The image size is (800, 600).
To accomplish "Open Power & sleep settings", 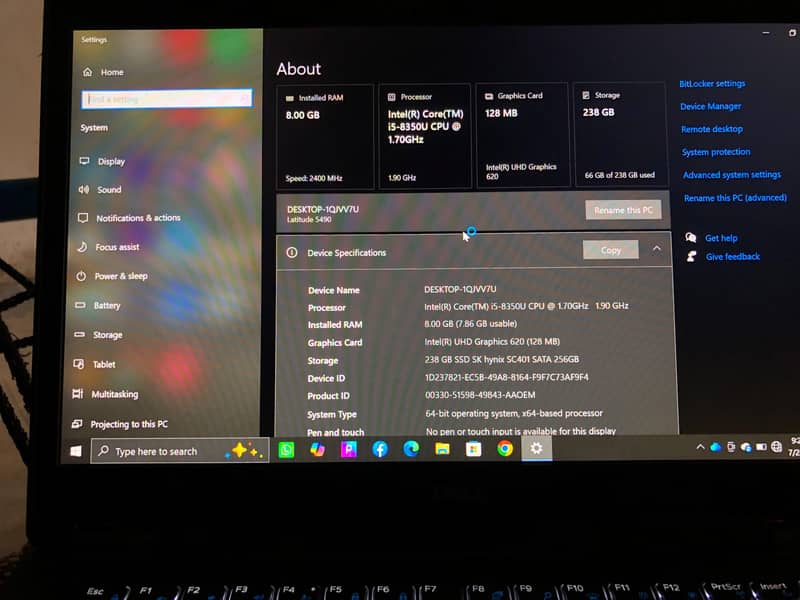I will tap(112, 276).
